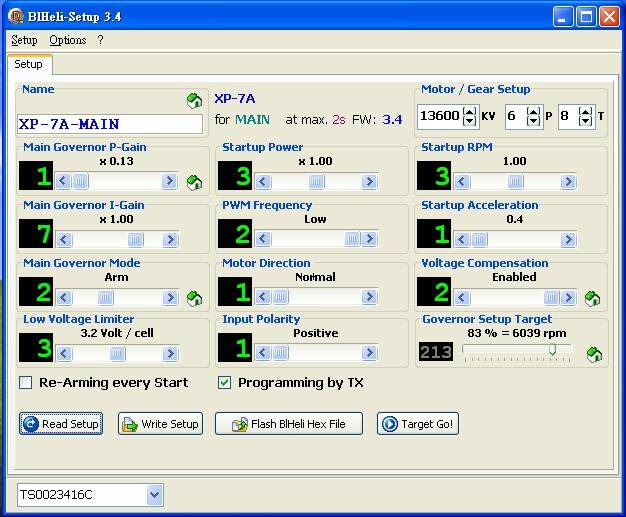The height and width of the screenshot is (517, 626).
Task: Minimize the BlHeli-Setup window
Action: coord(563,17)
